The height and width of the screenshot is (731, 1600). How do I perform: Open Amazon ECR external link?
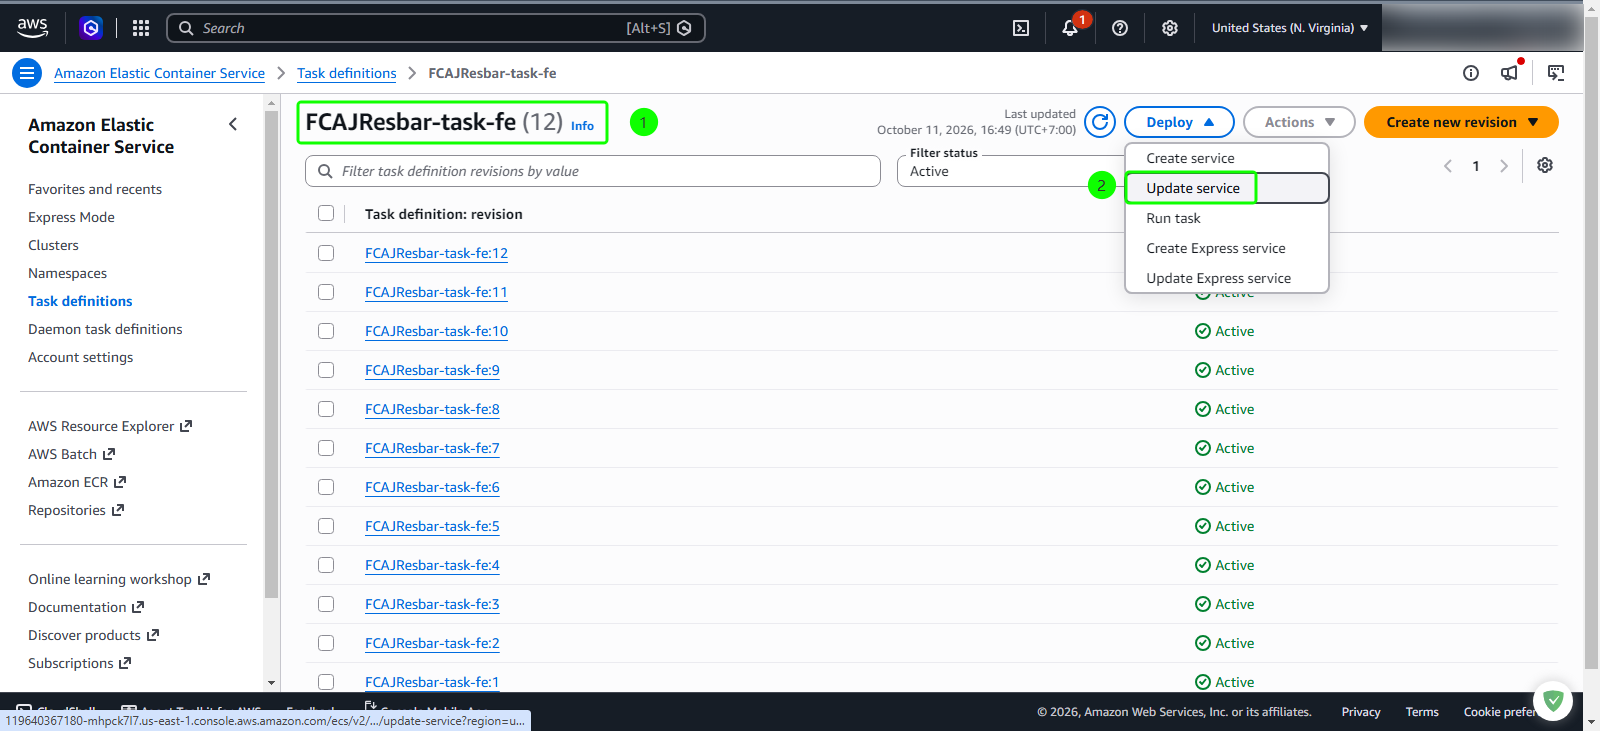[77, 482]
